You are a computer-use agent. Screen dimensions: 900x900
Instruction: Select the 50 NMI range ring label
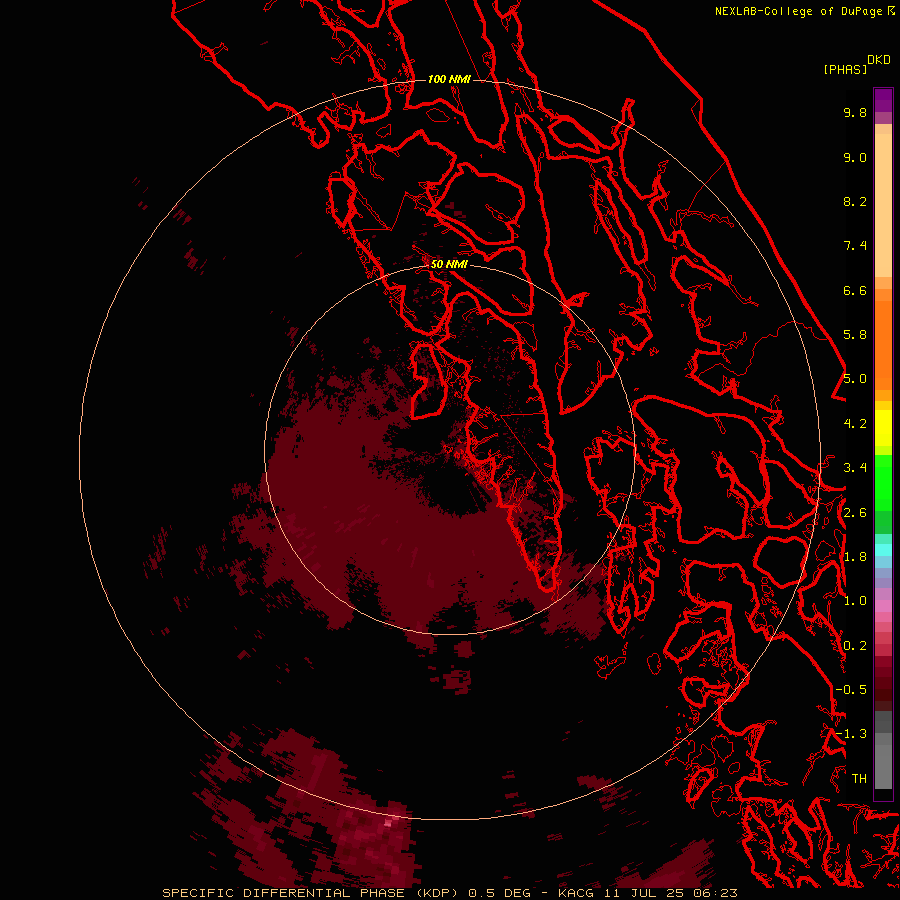click(x=449, y=264)
